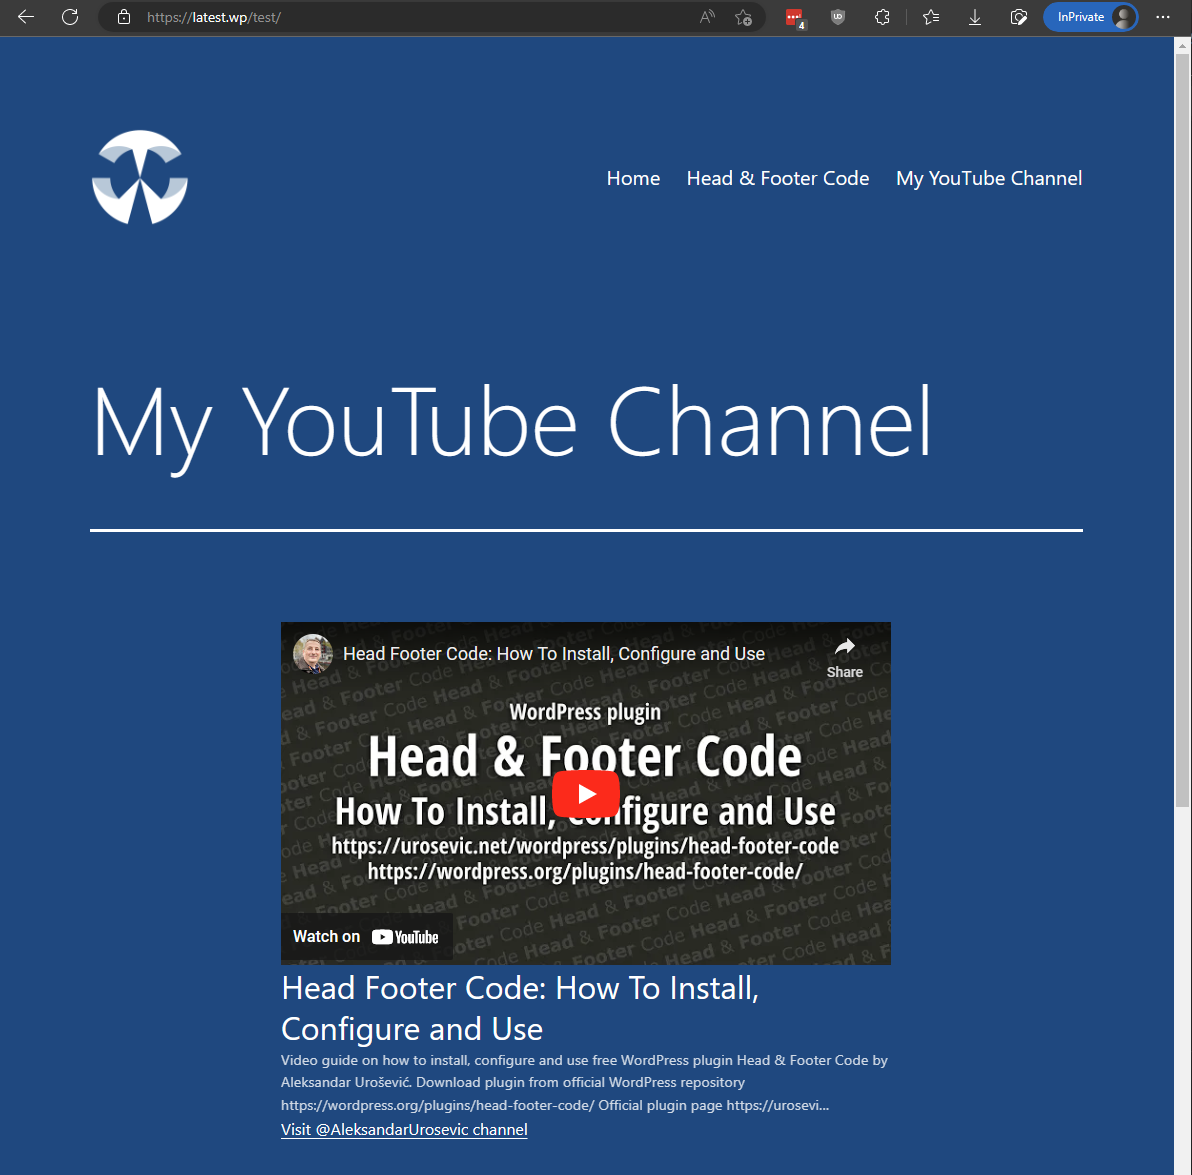Image resolution: width=1192 pixels, height=1175 pixels.
Task: Open the browser Settings and more ellipsis menu
Action: [1162, 17]
